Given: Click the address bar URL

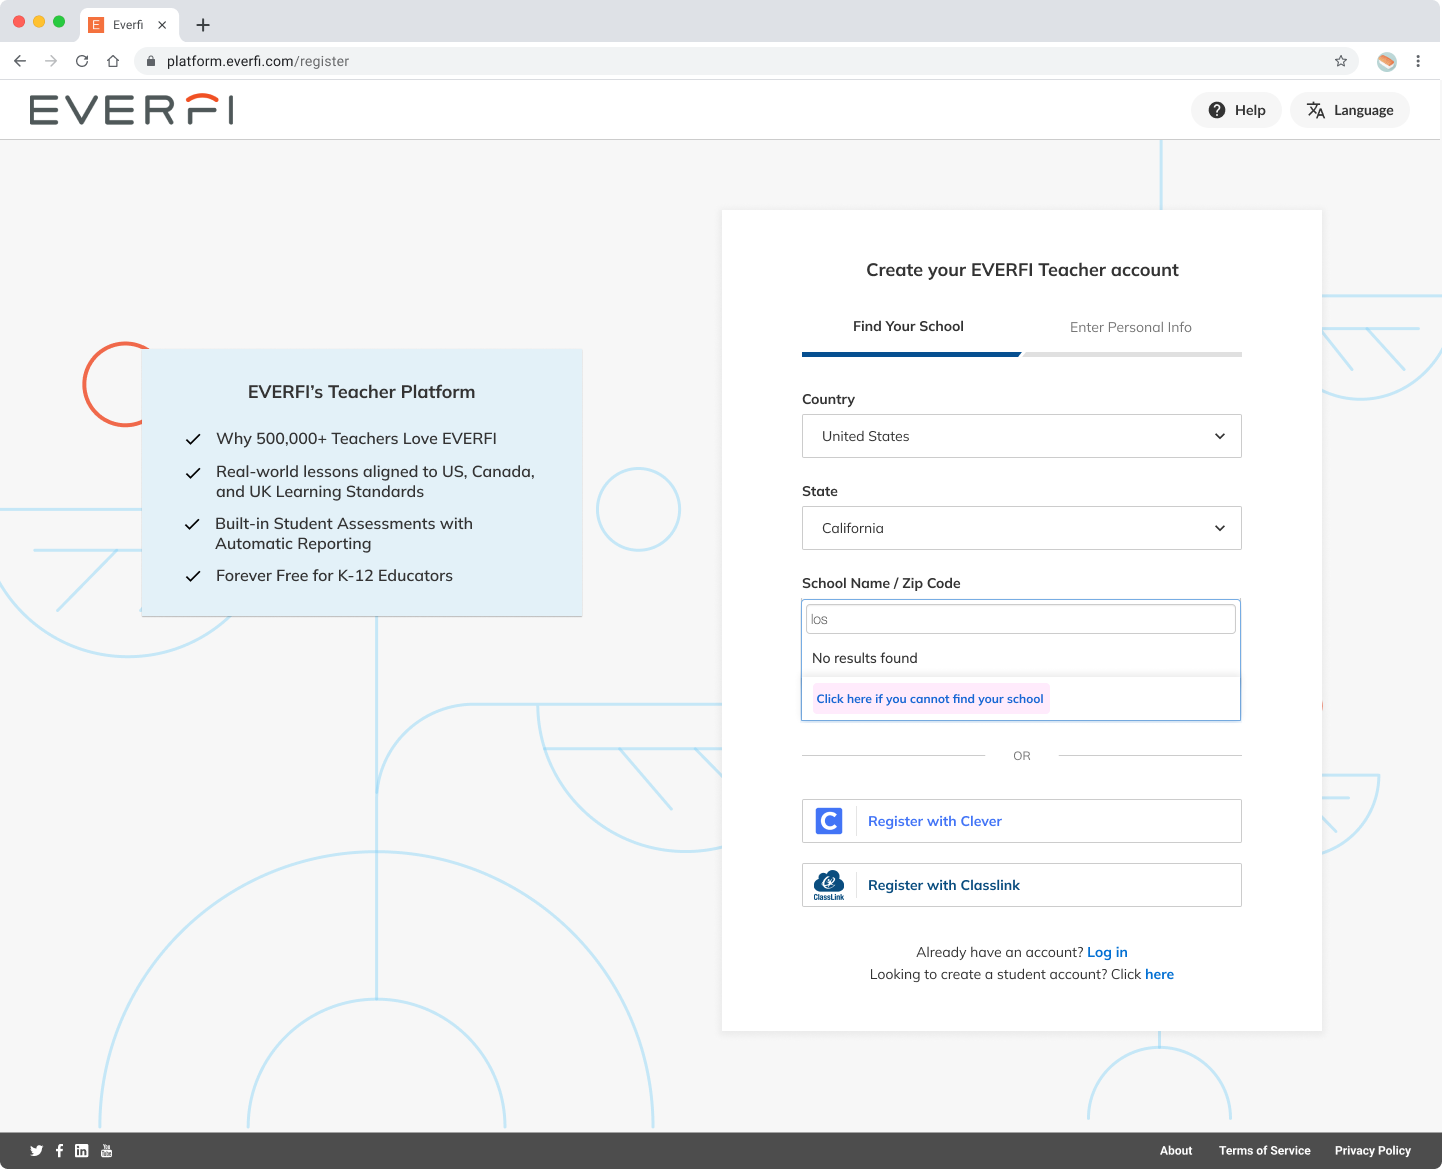Looking at the screenshot, I should point(258,61).
